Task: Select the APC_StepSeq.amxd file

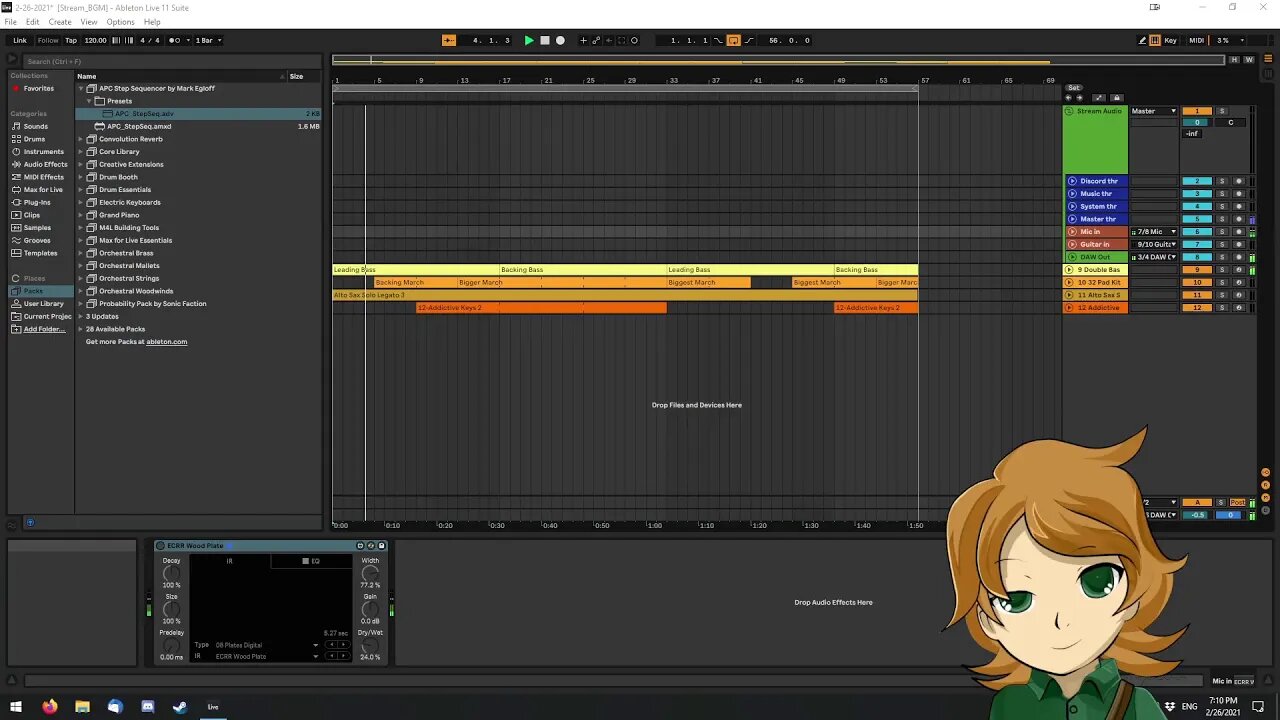Action: coord(139,126)
